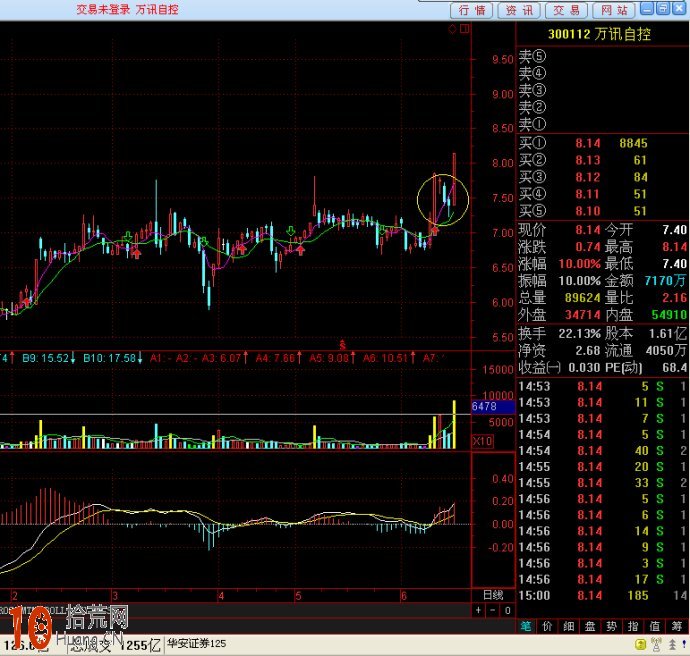Click the yellow status bar icon
Viewport: 690px width, 656px height.
click(641, 645)
